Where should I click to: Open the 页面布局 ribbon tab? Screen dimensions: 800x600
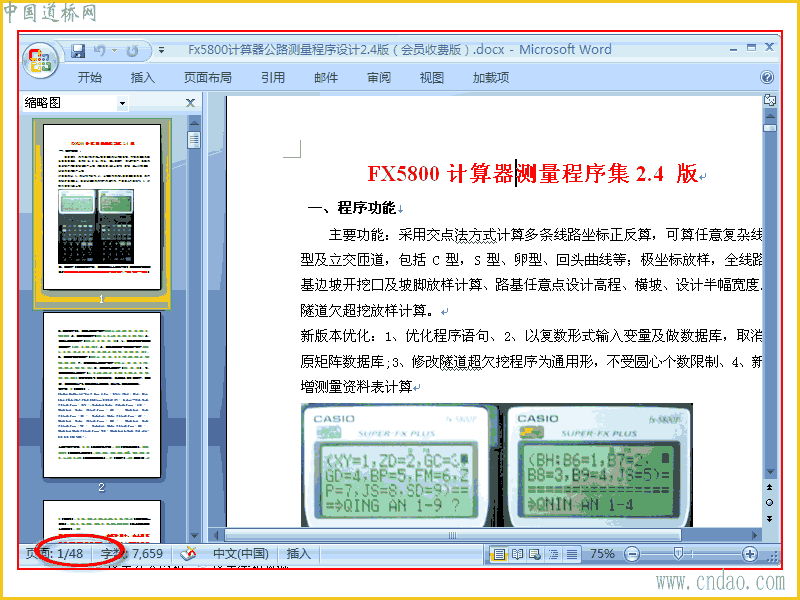tap(208, 78)
